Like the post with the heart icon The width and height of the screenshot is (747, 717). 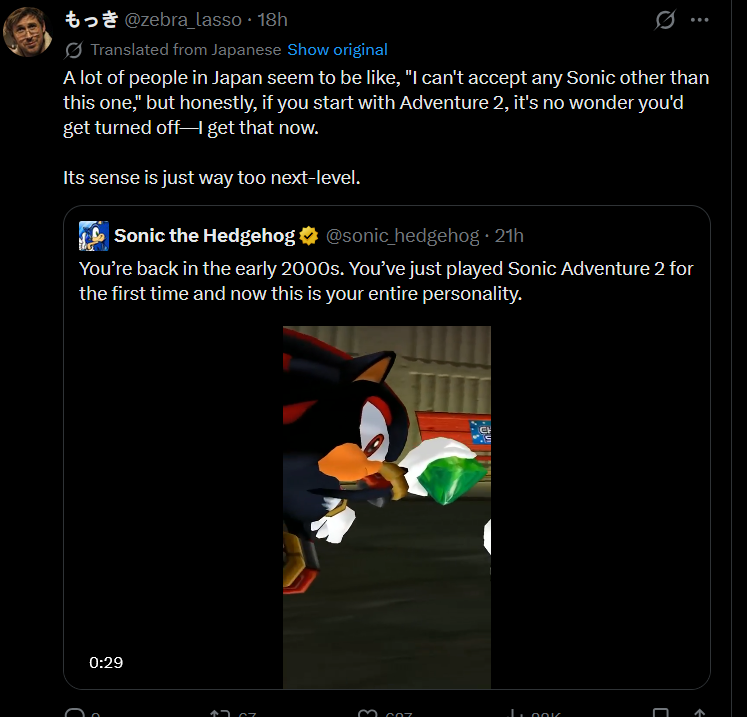pos(368,713)
